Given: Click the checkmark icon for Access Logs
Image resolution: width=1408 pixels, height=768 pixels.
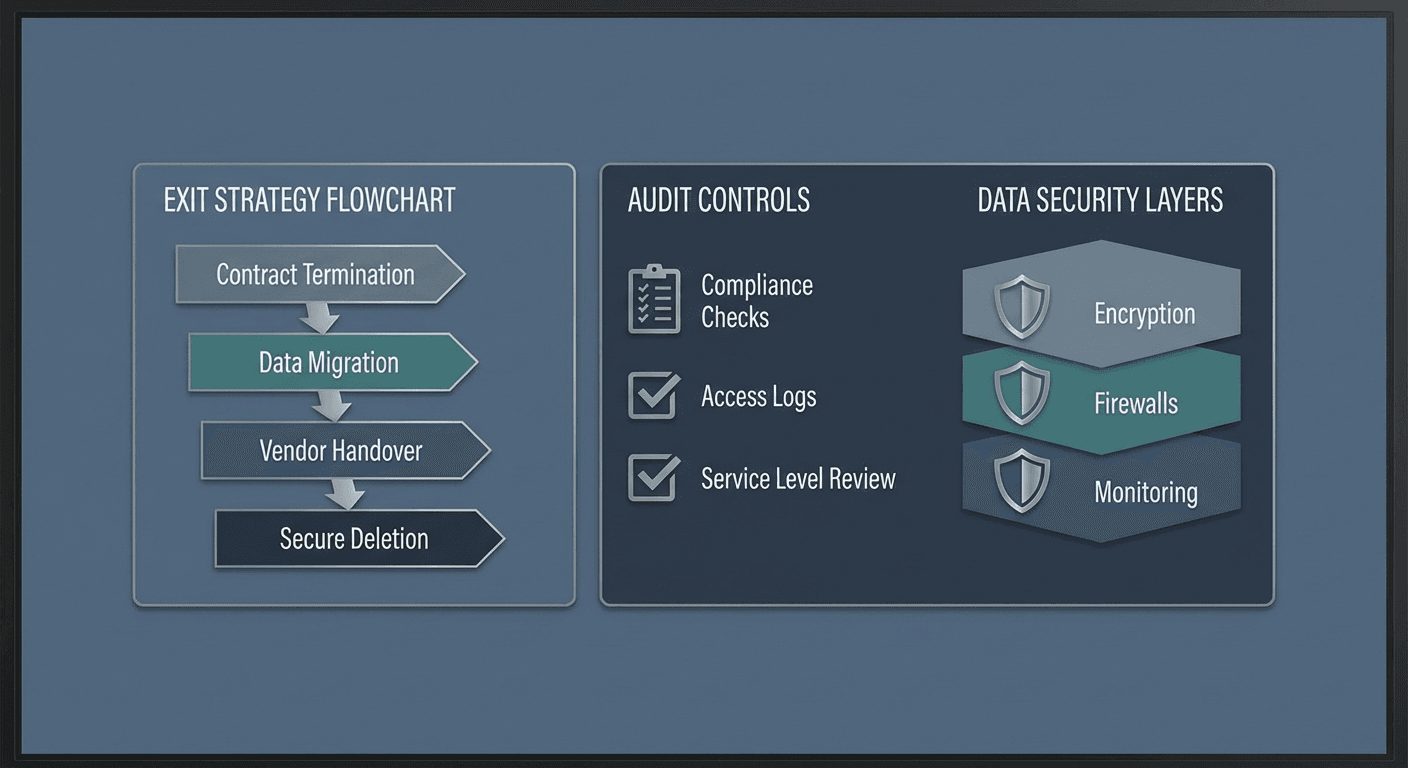Looking at the screenshot, I should (x=652, y=396).
